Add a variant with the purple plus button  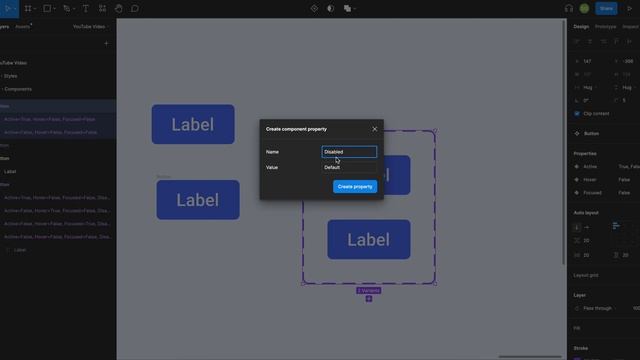(x=369, y=299)
